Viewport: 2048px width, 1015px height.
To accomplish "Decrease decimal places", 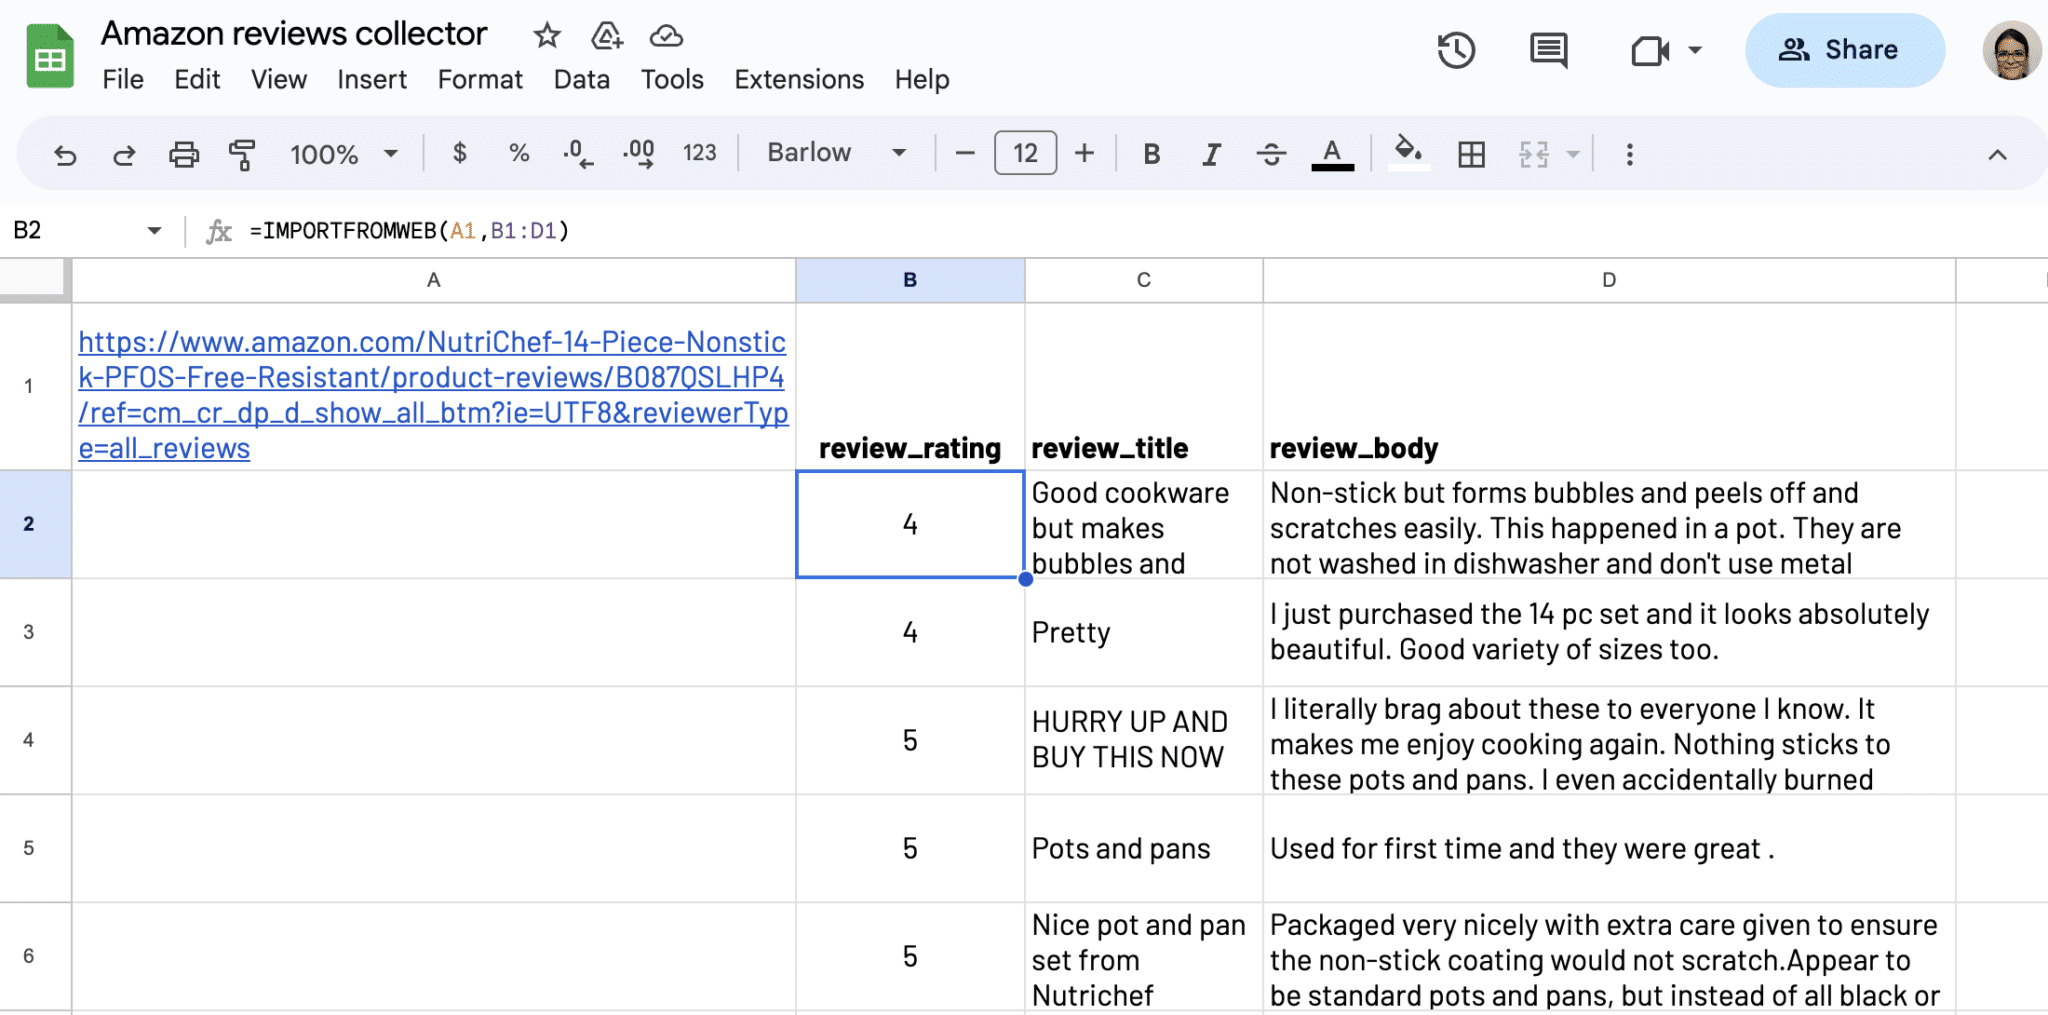I will [578, 153].
